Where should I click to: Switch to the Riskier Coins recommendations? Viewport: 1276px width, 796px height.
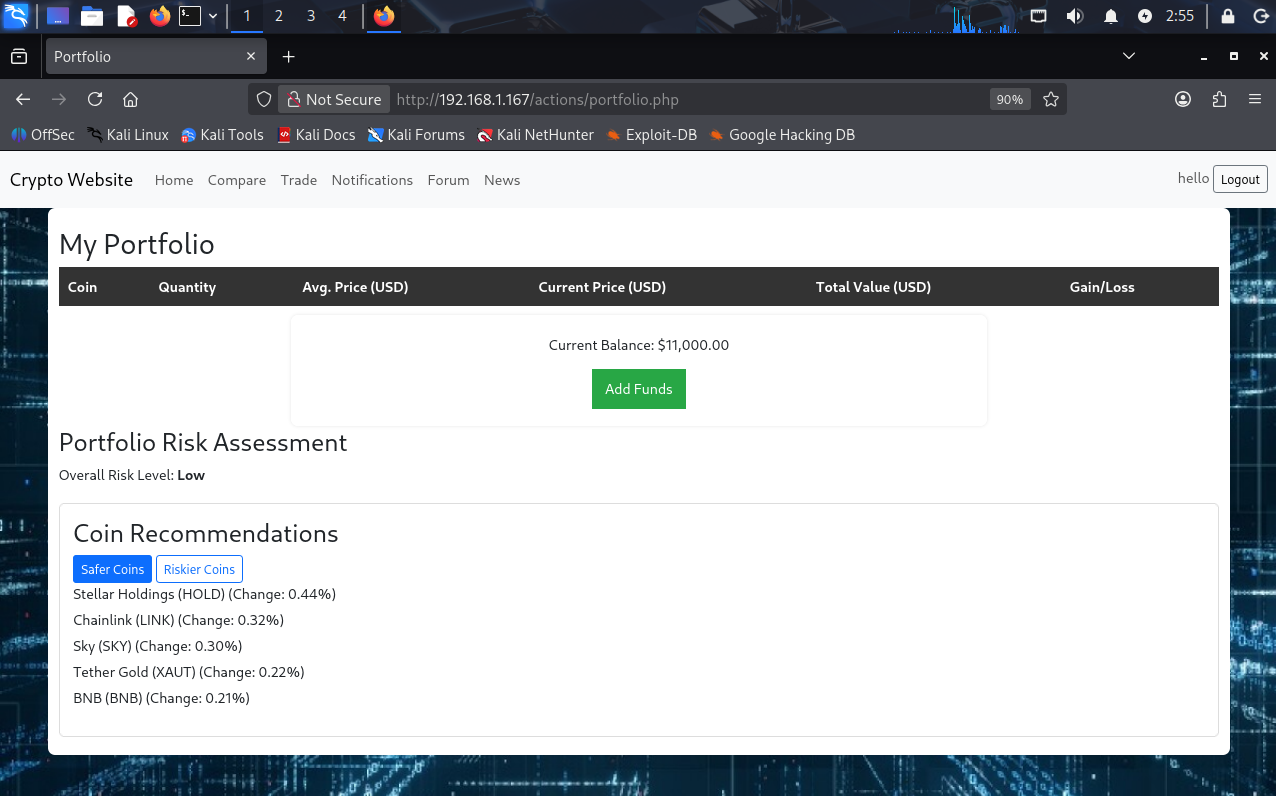tap(199, 569)
